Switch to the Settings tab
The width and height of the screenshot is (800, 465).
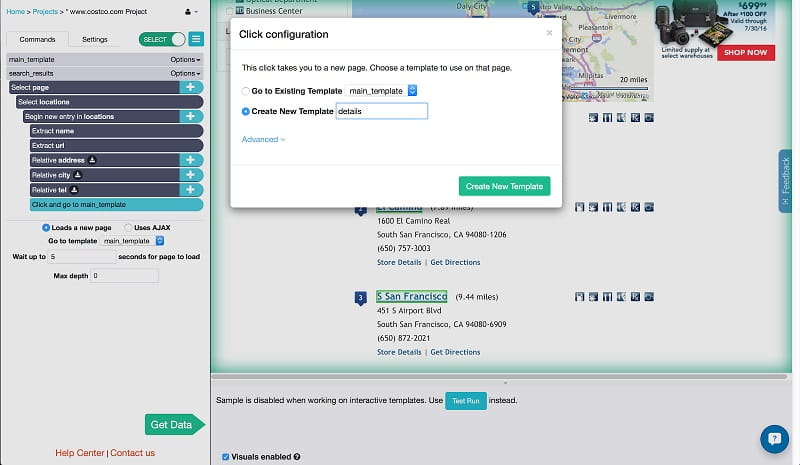coord(95,39)
